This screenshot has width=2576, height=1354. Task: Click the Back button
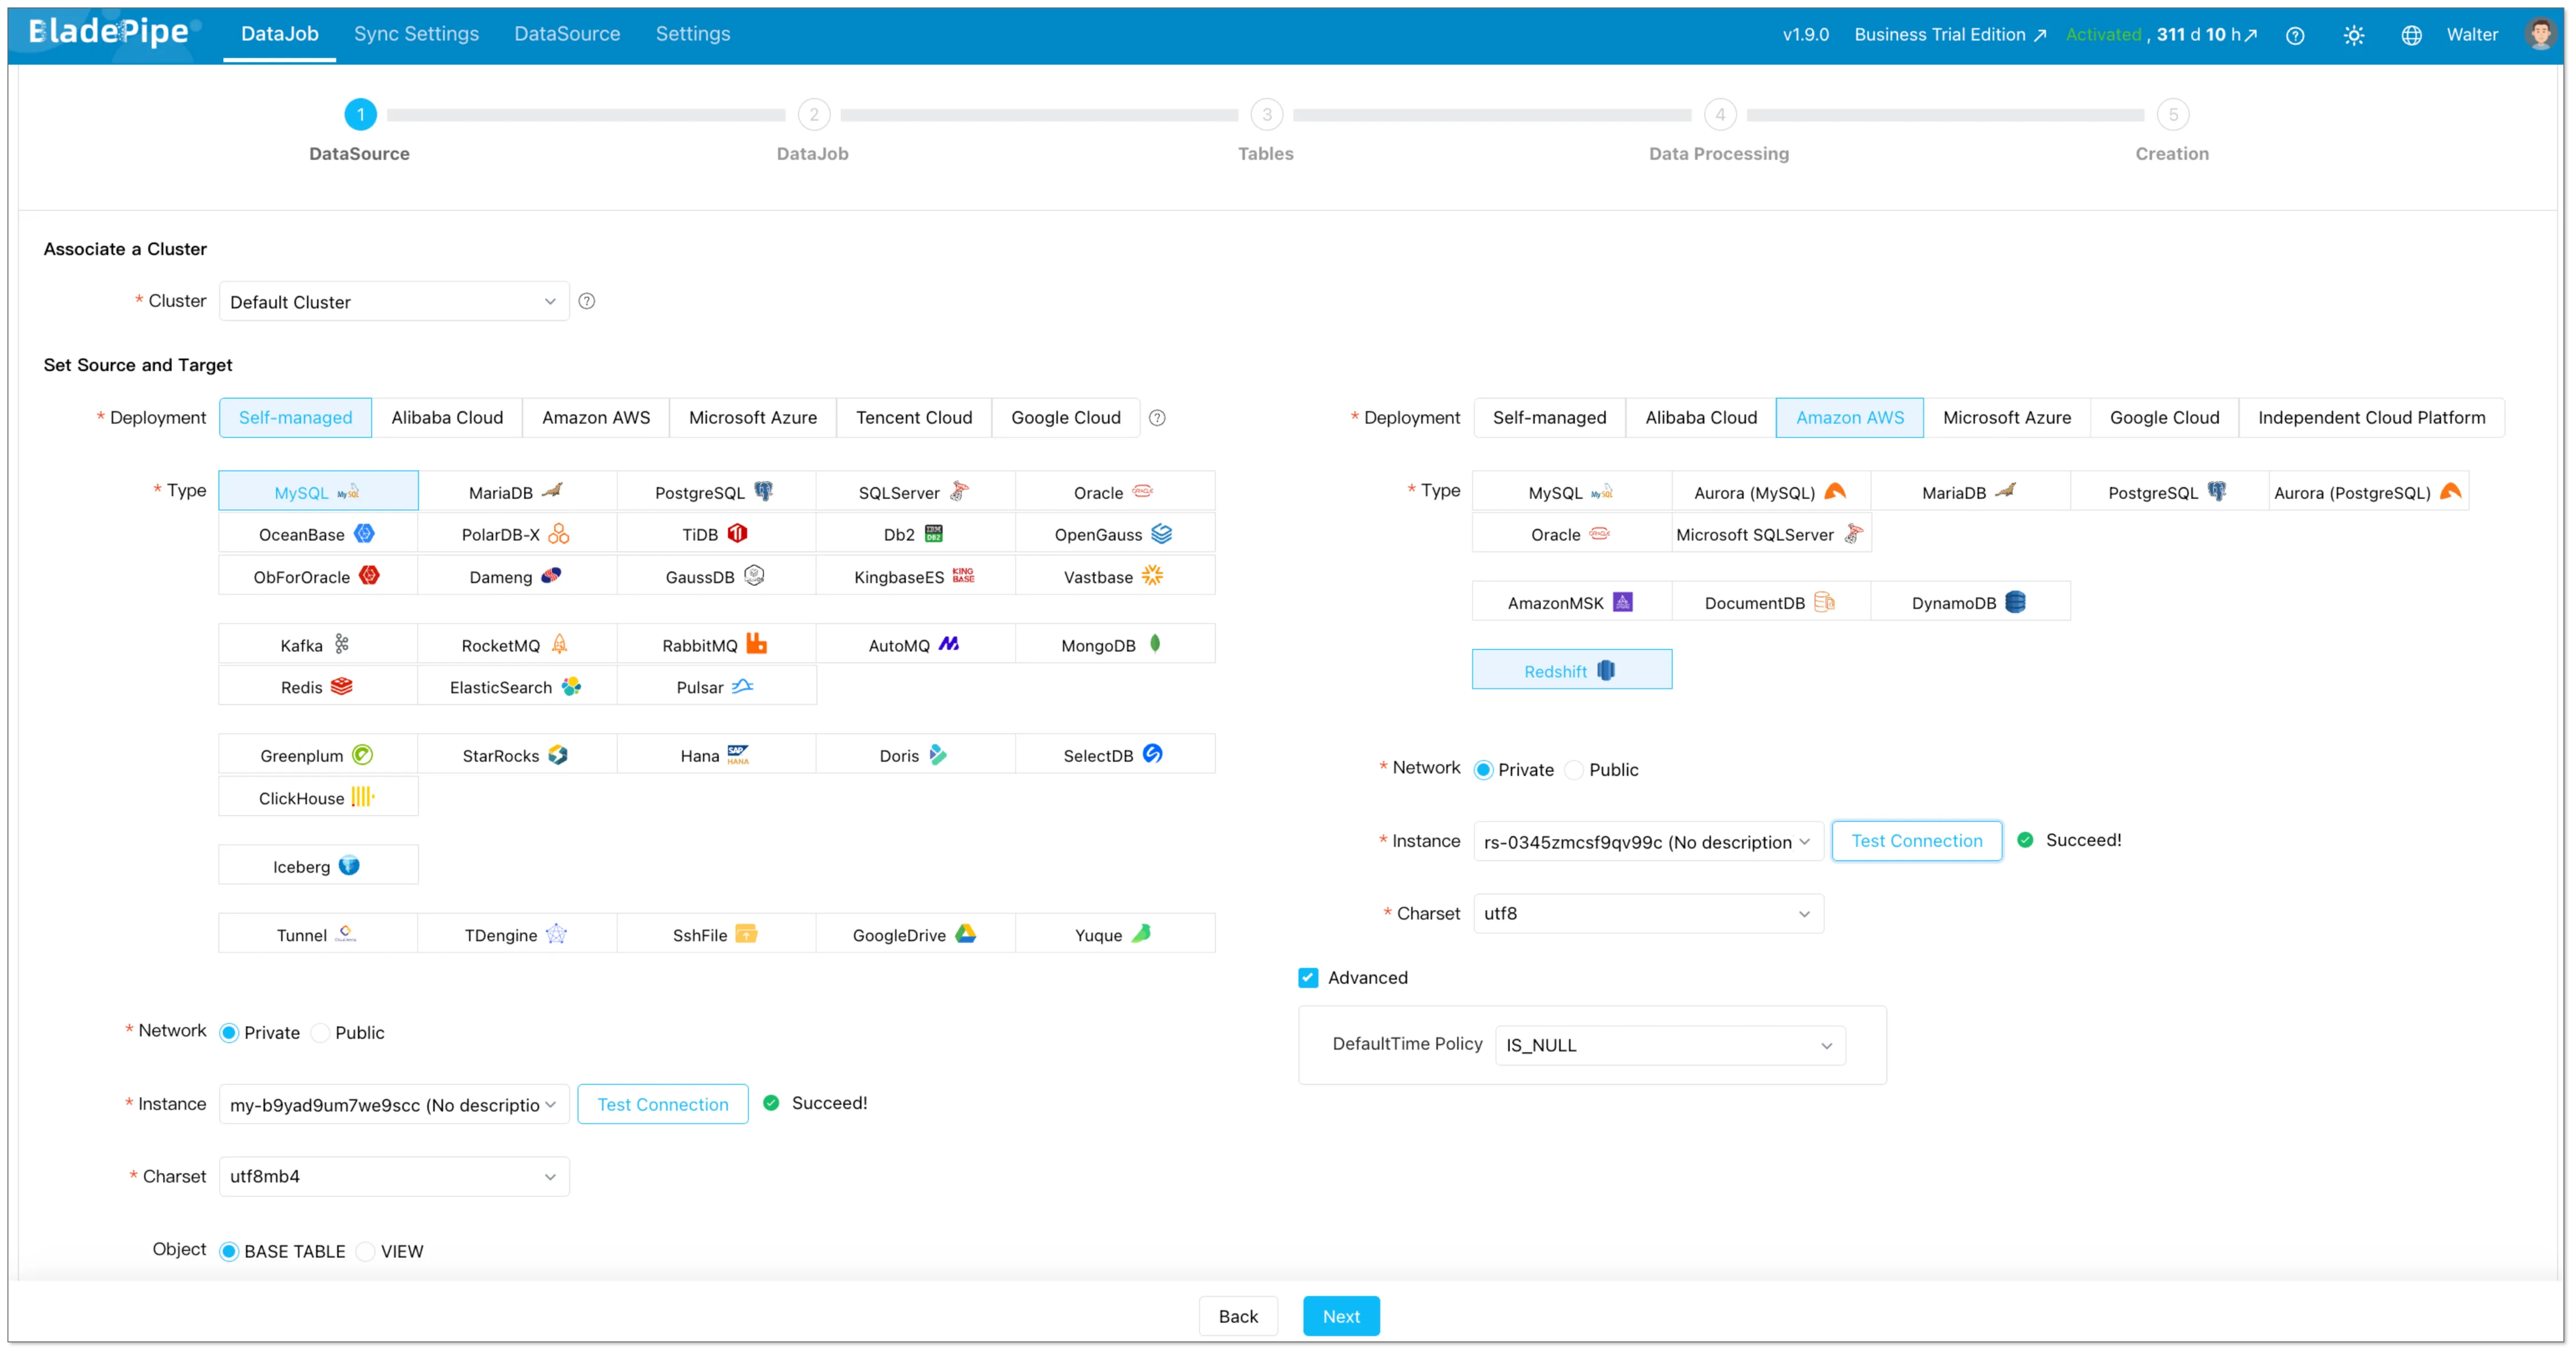pyautogui.click(x=1238, y=1316)
